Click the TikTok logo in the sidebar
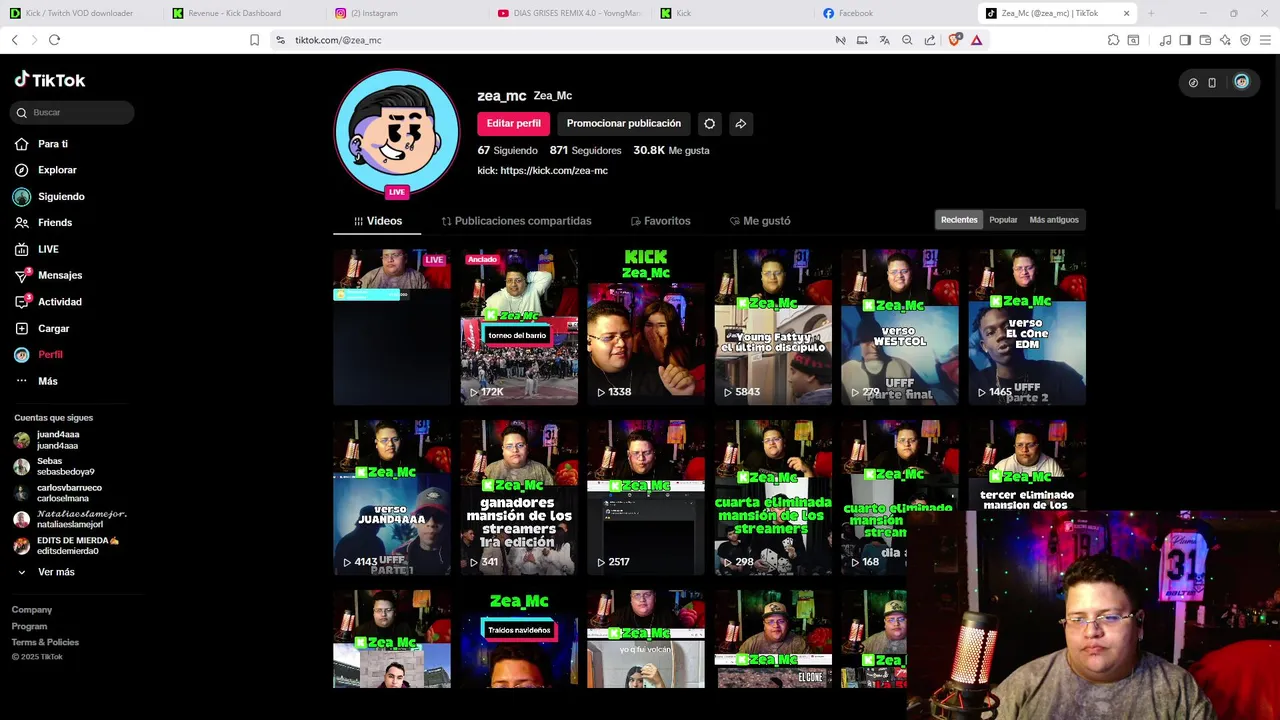This screenshot has width=1280, height=720. 50,80
